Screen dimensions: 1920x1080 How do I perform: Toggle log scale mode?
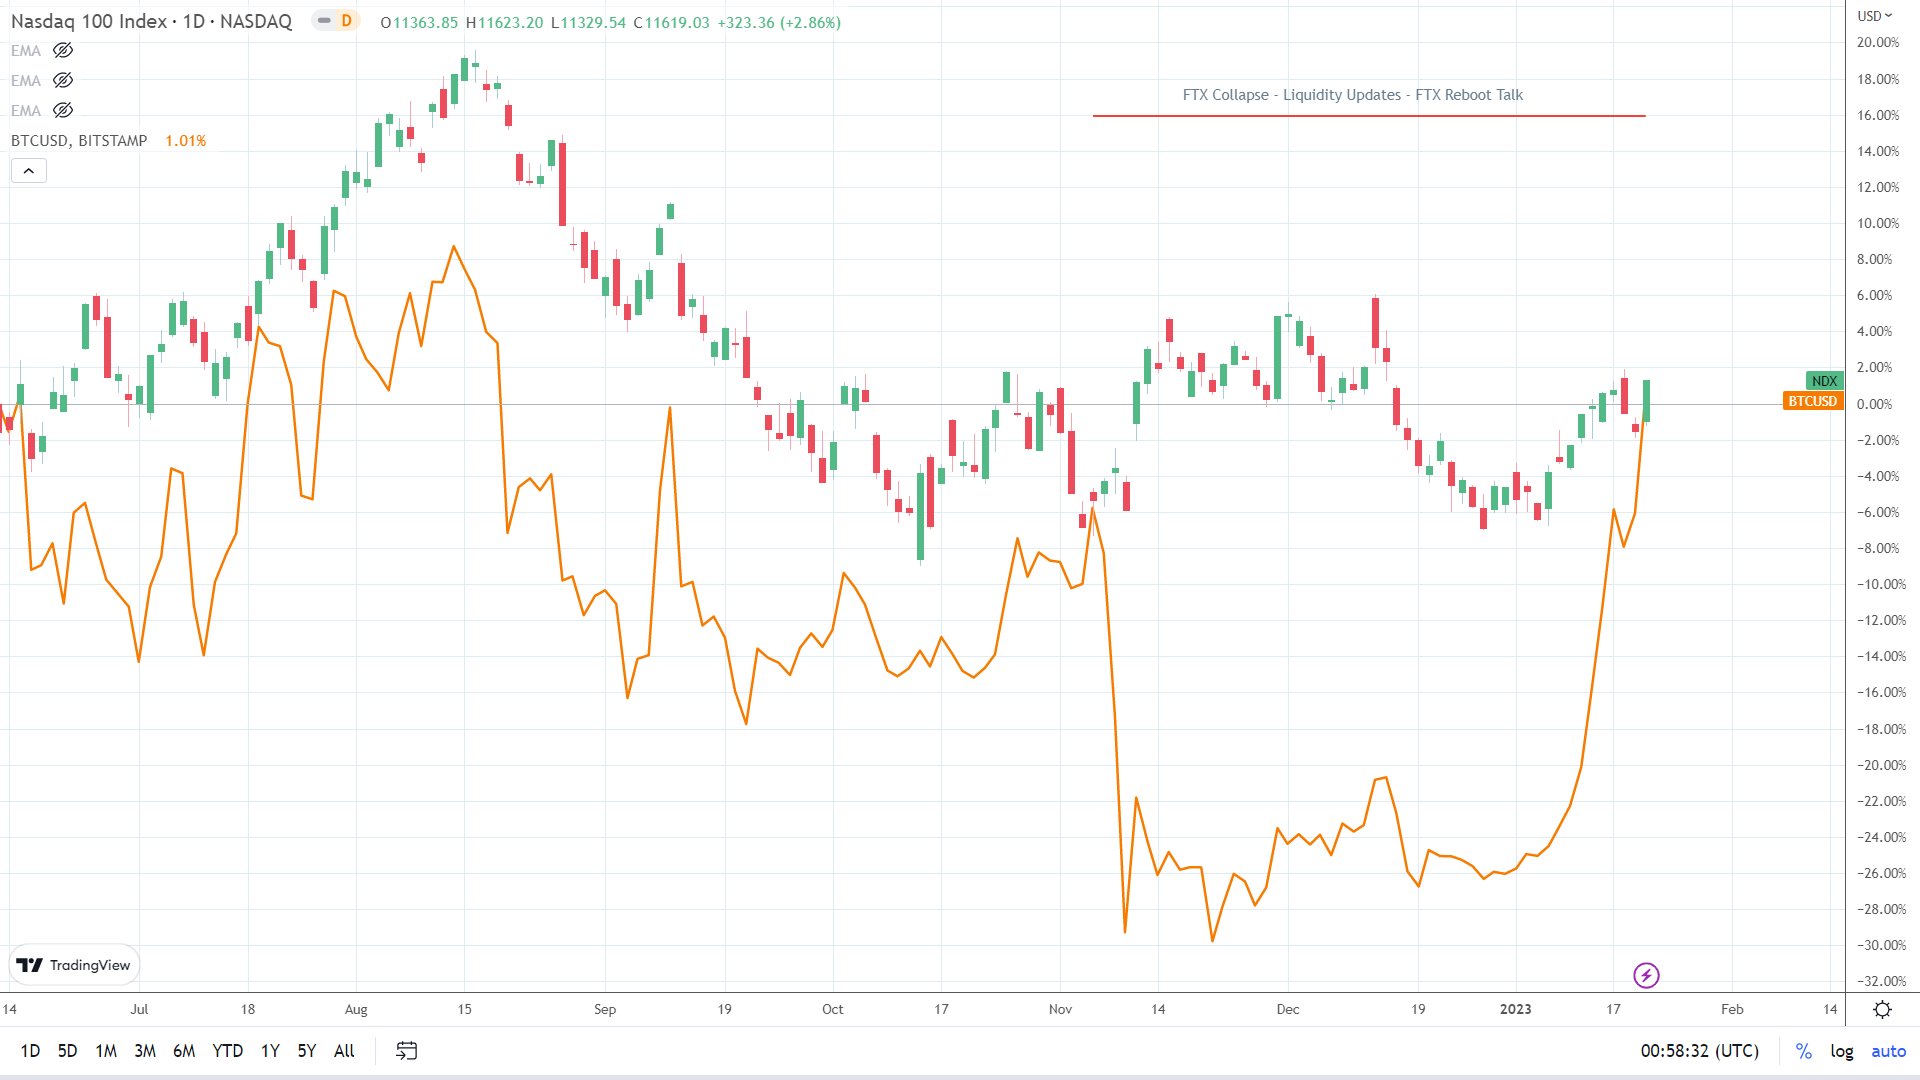[x=1842, y=1051]
